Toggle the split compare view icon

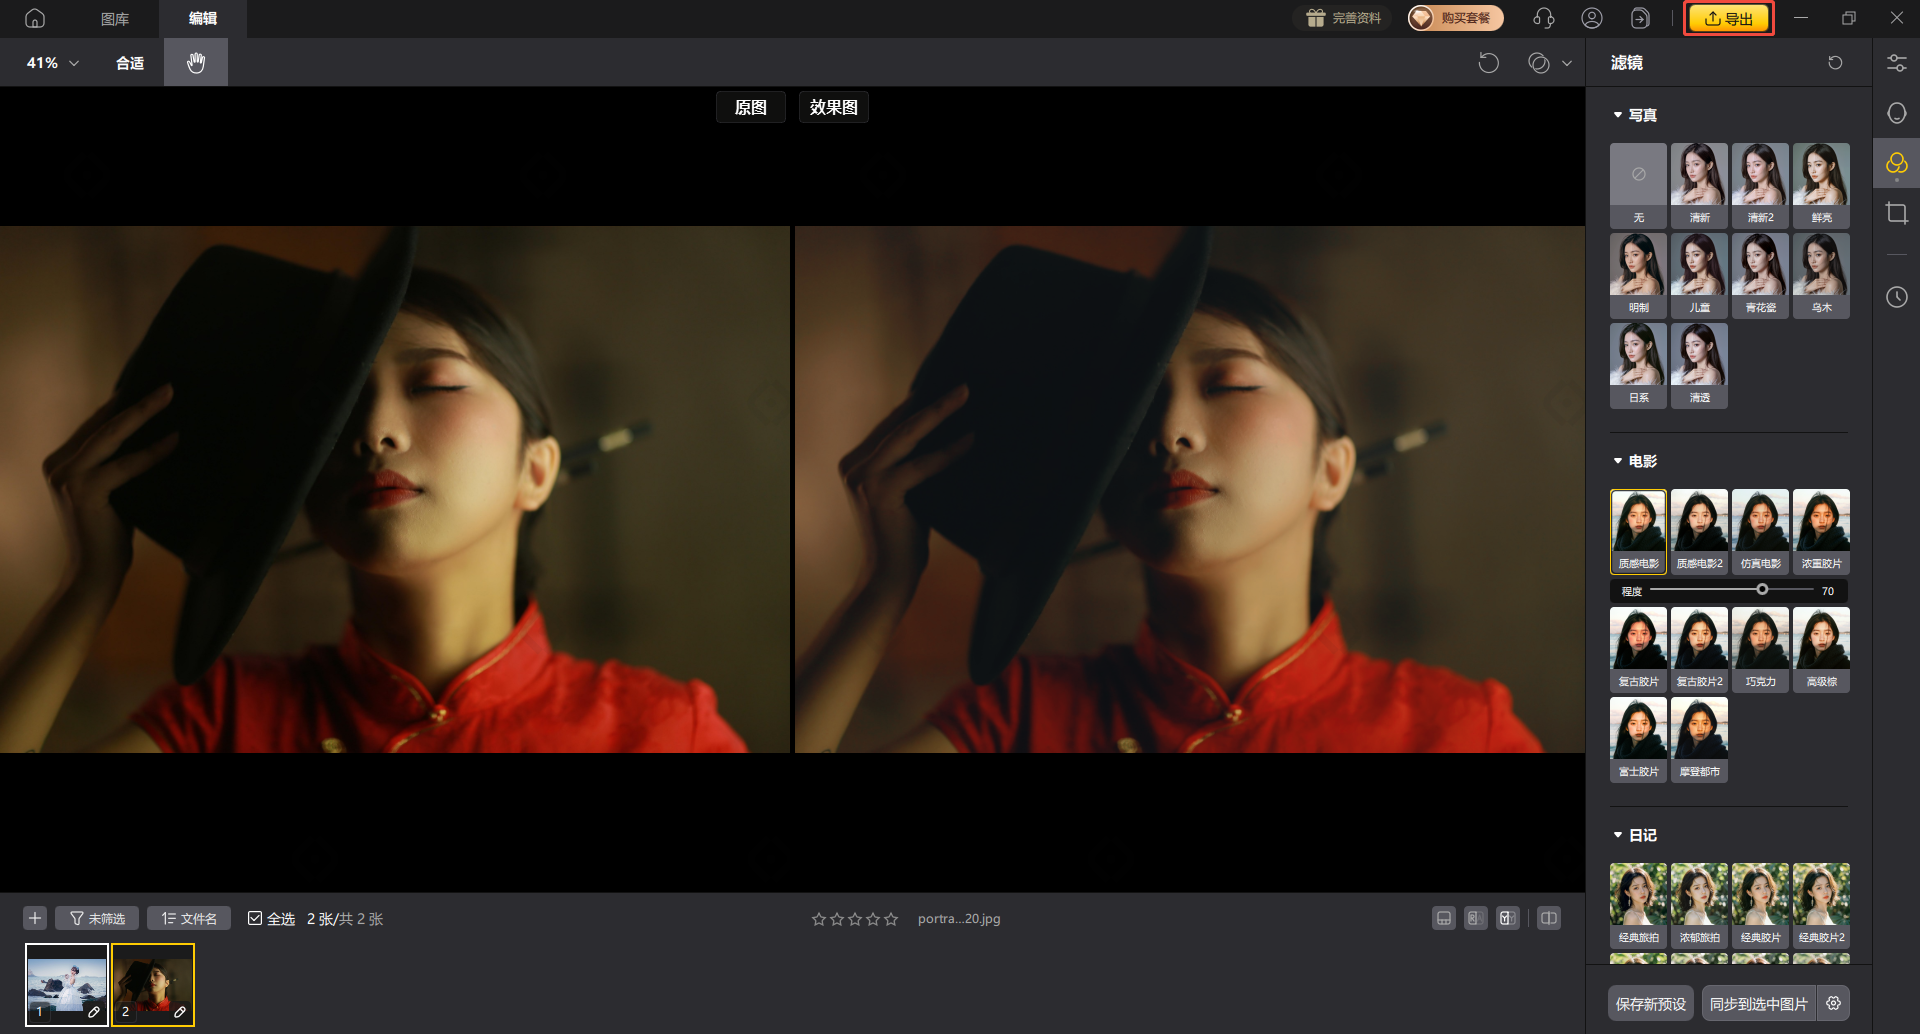[1549, 918]
